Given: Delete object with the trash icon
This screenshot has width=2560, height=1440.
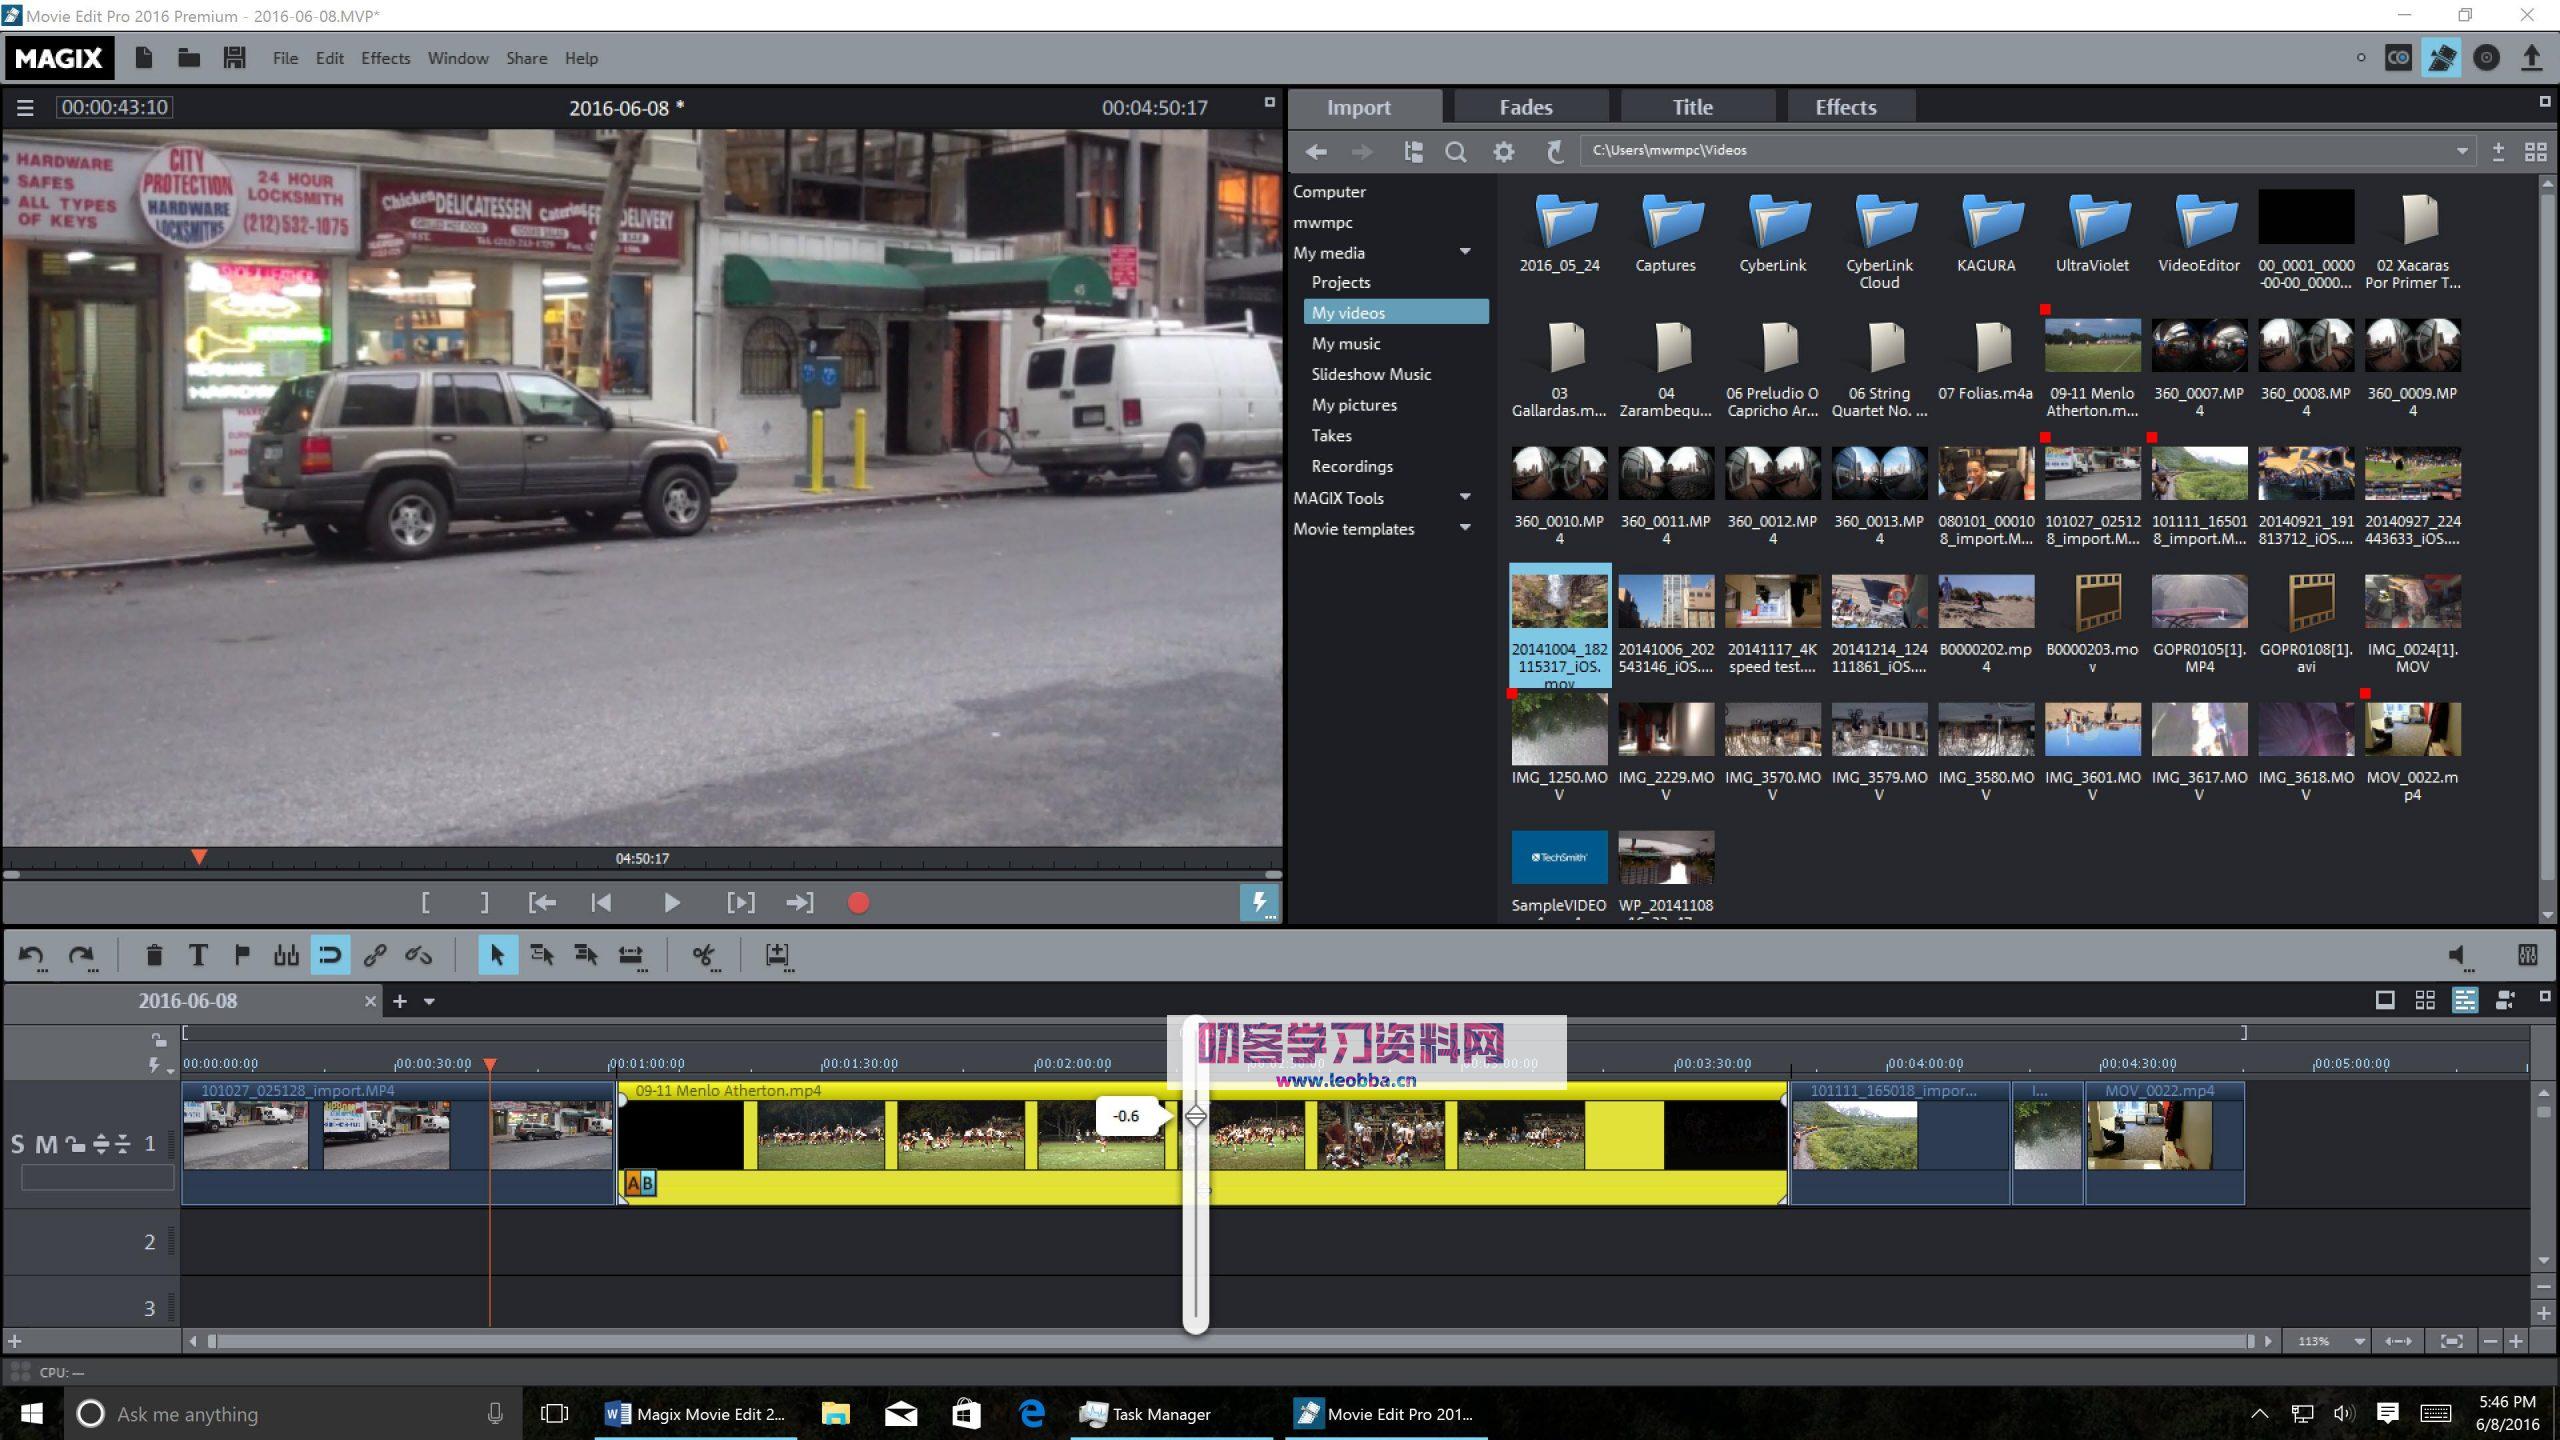Looking at the screenshot, I should [x=154, y=956].
